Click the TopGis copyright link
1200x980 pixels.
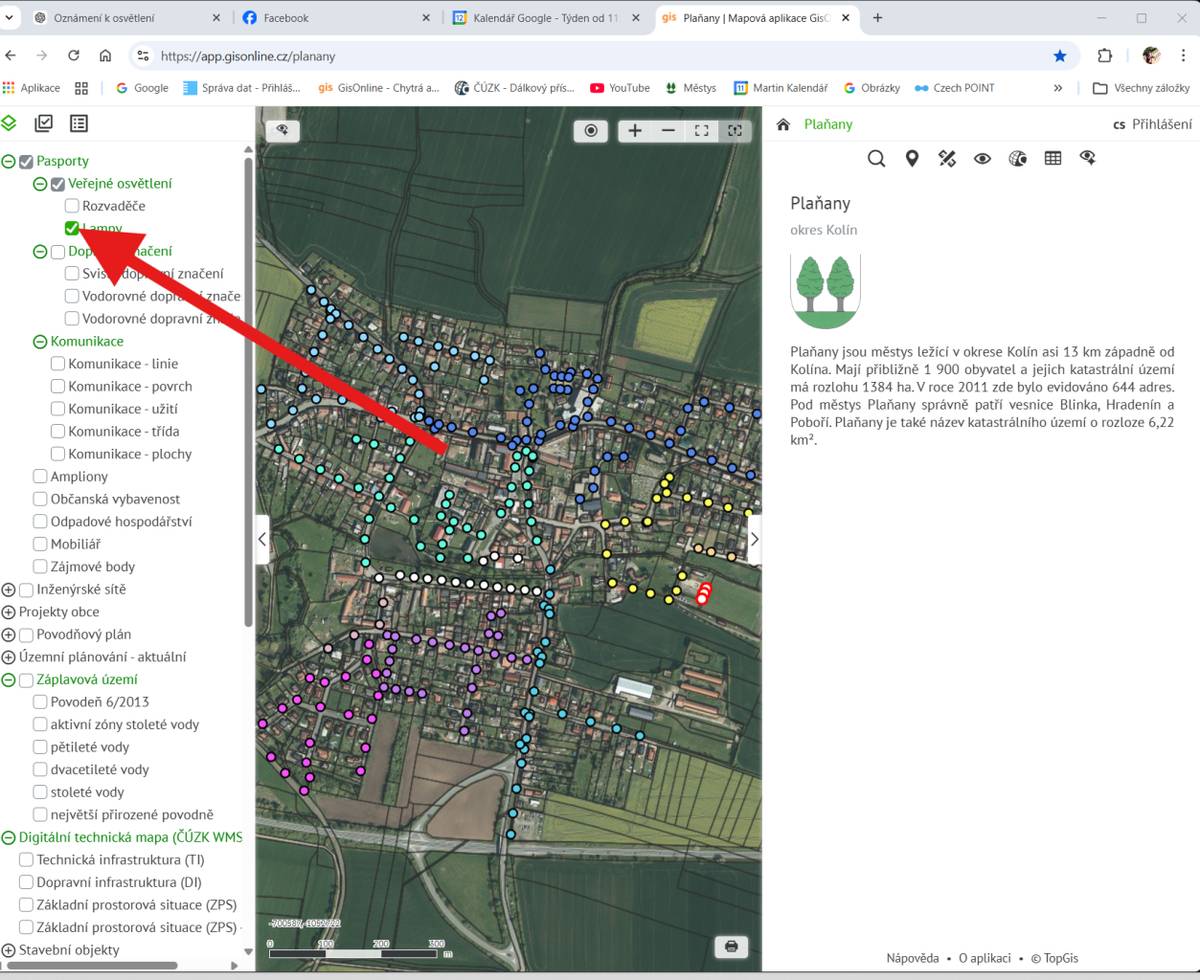[x=1054, y=958]
